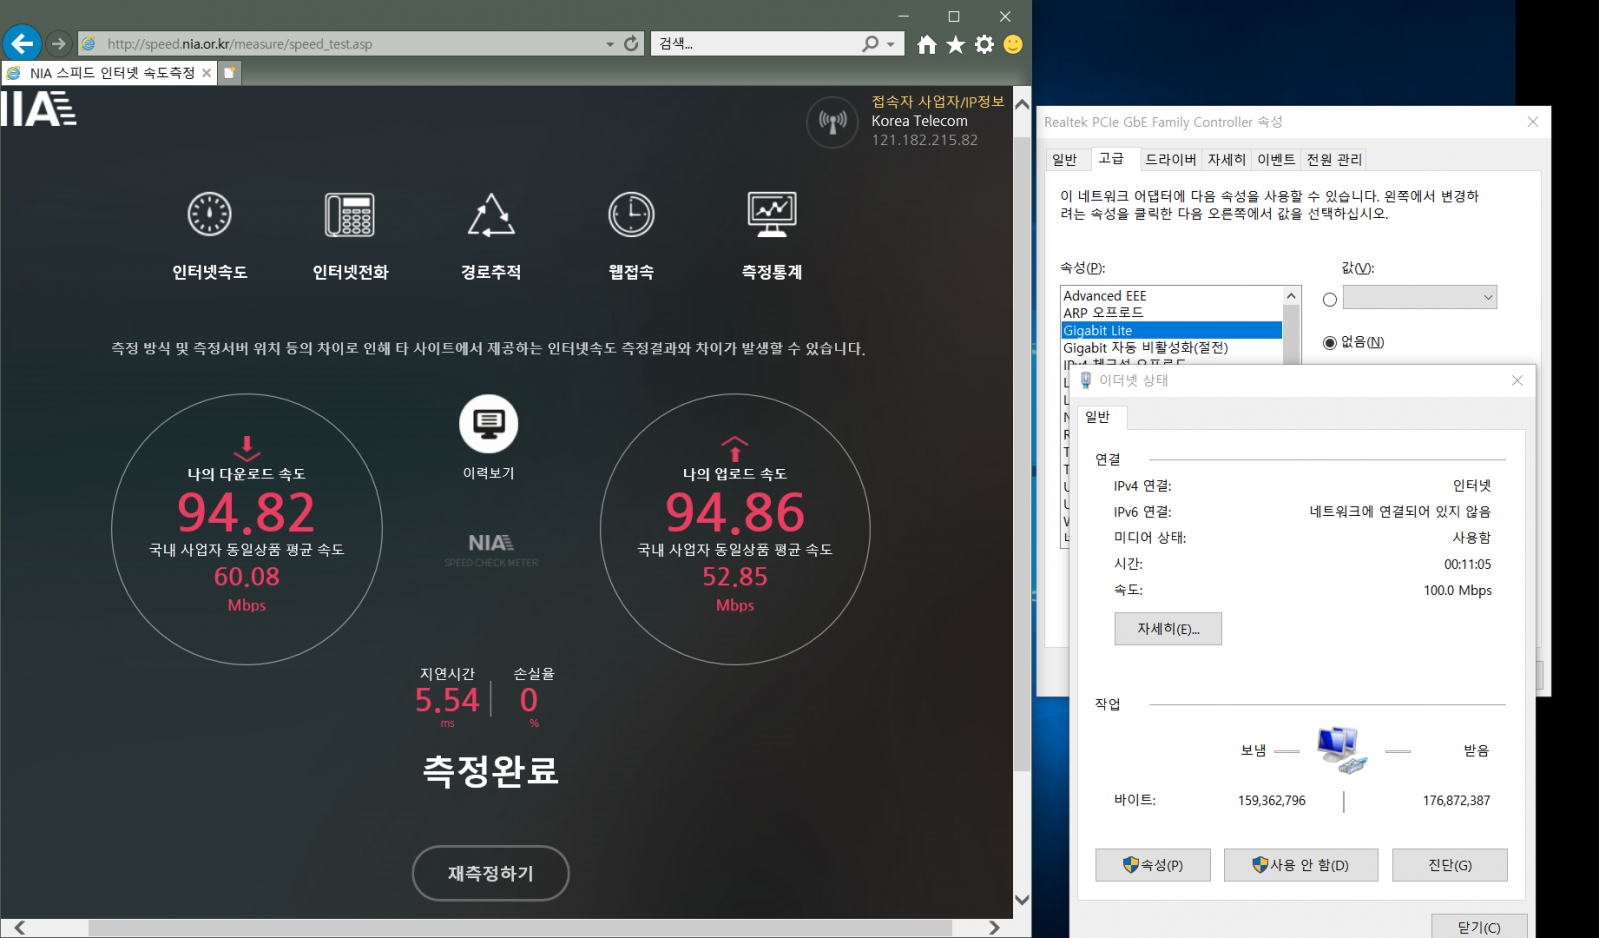Switch to 이벤트 tab
Screen dimensions: 1599x938
coord(1276,159)
